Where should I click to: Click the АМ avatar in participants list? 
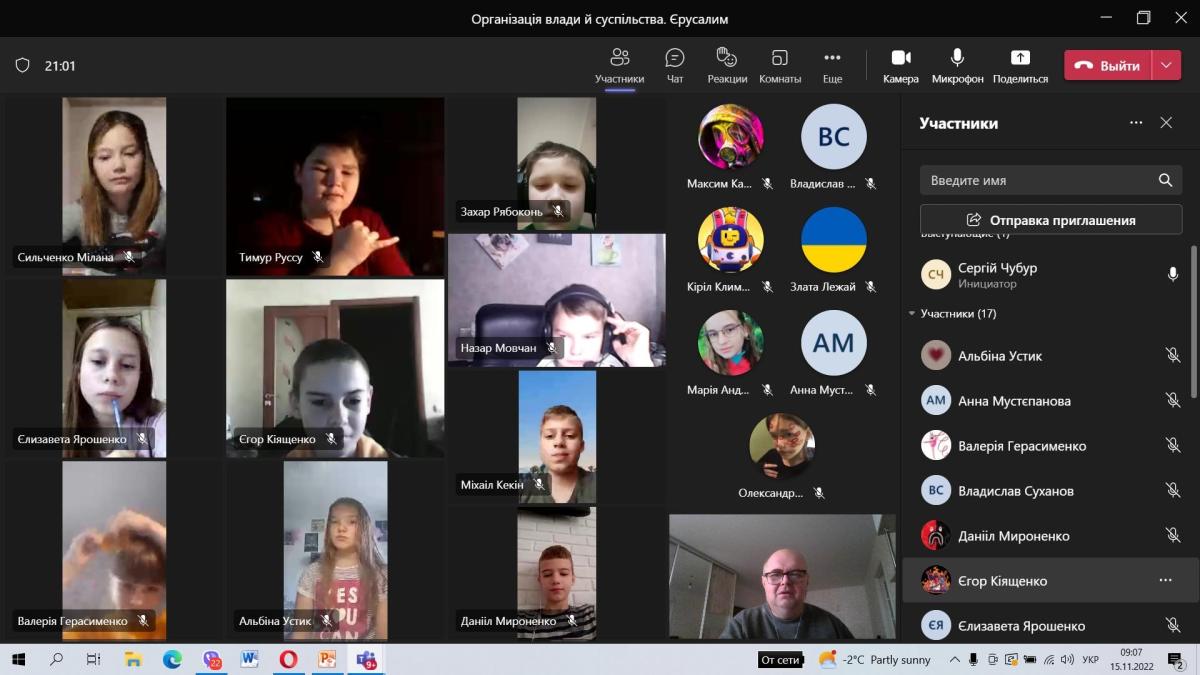[936, 401]
